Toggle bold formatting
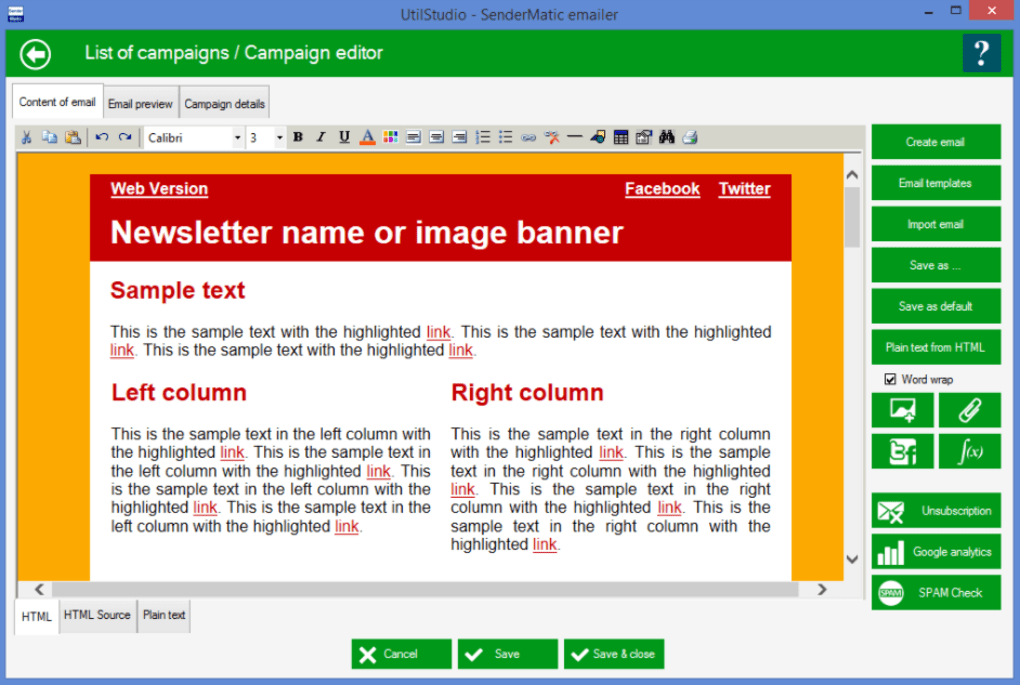This screenshot has height=685, width=1020. pos(298,138)
